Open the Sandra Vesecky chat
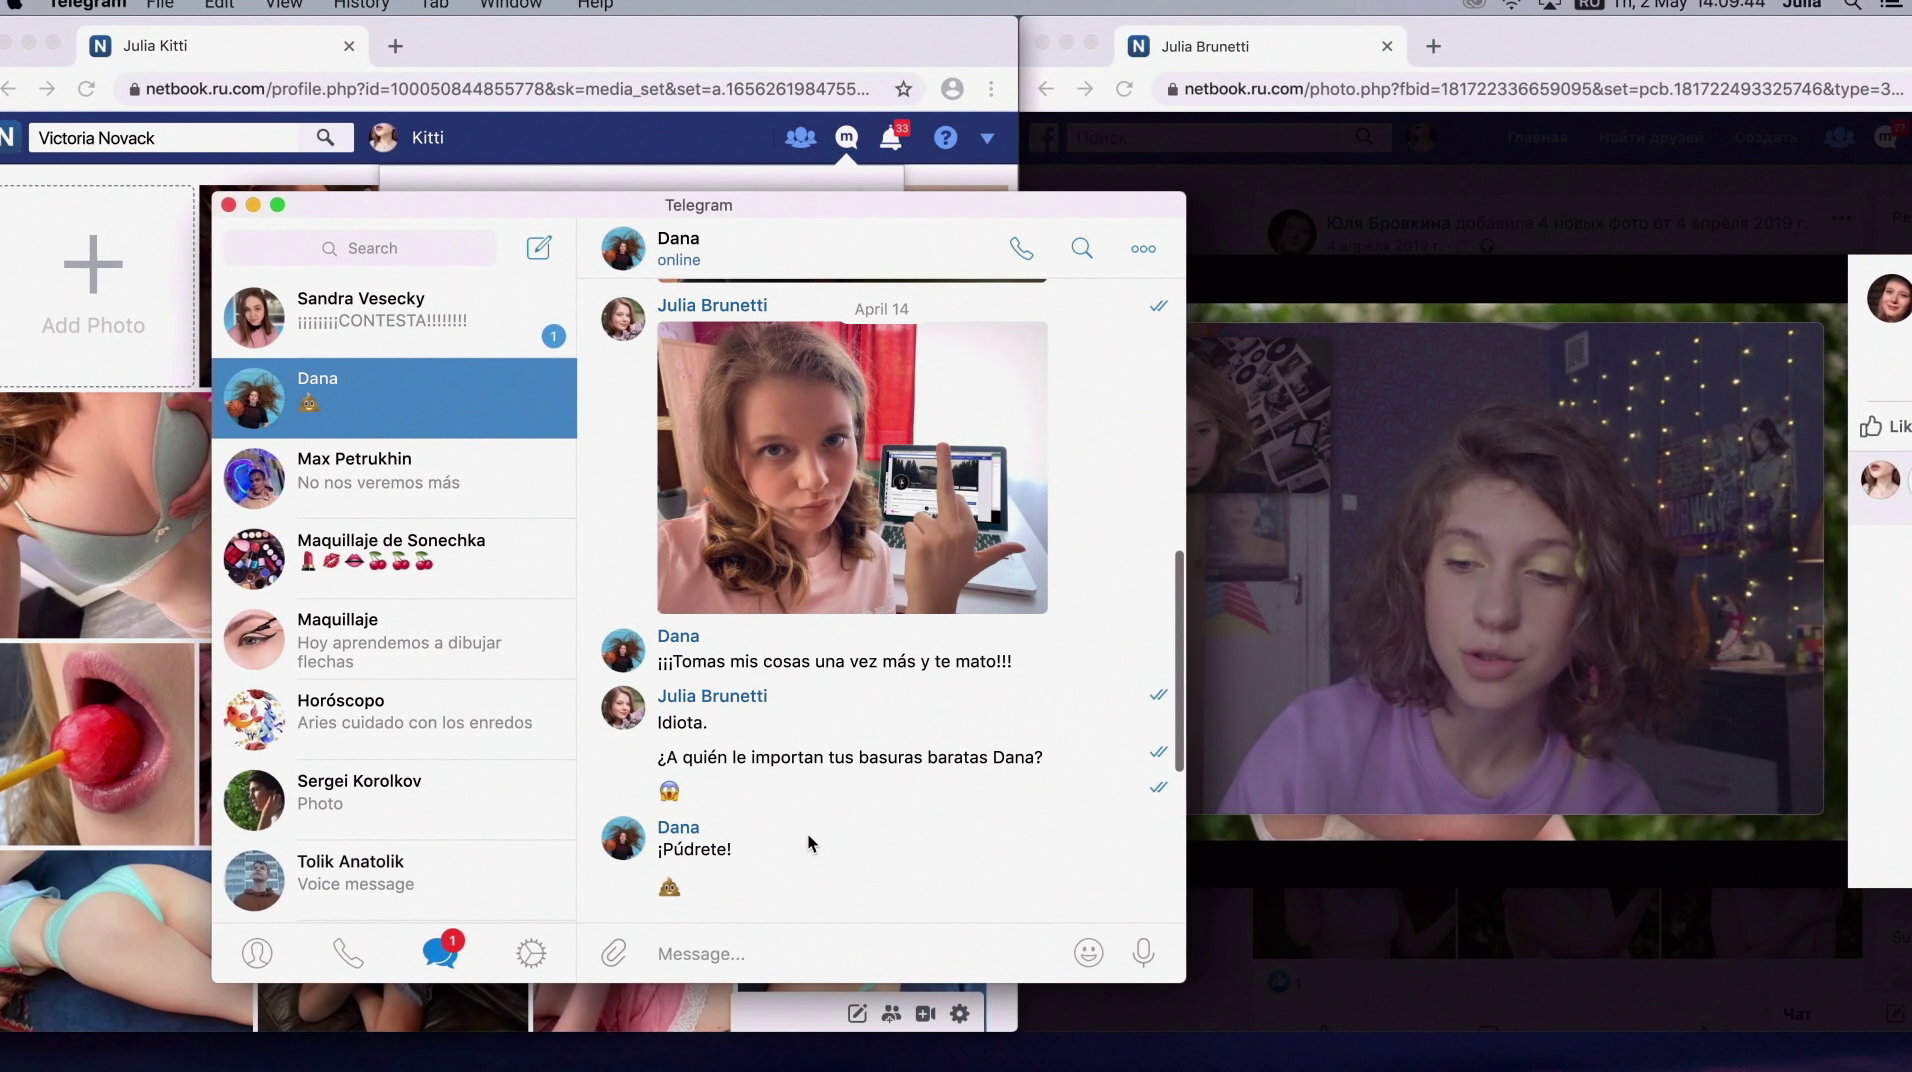Image resolution: width=1912 pixels, height=1072 pixels. [x=394, y=318]
